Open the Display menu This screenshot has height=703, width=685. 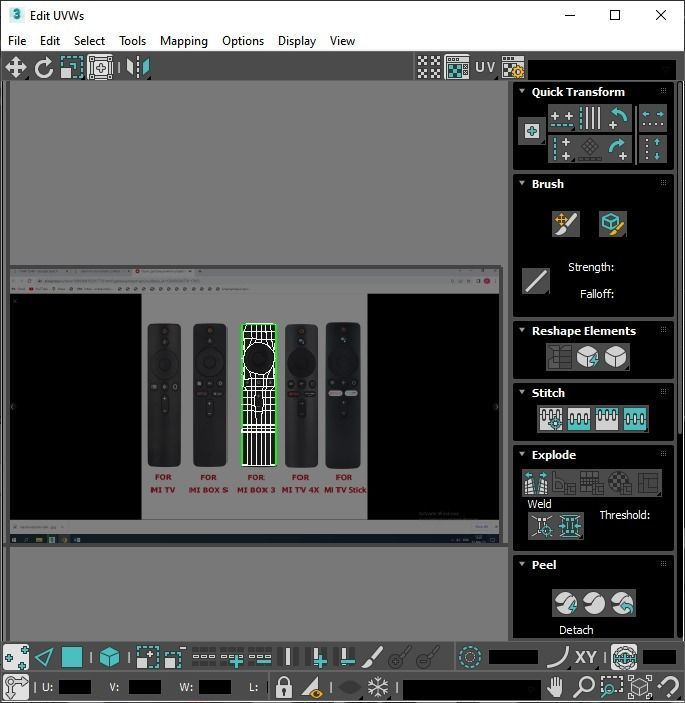click(x=297, y=41)
